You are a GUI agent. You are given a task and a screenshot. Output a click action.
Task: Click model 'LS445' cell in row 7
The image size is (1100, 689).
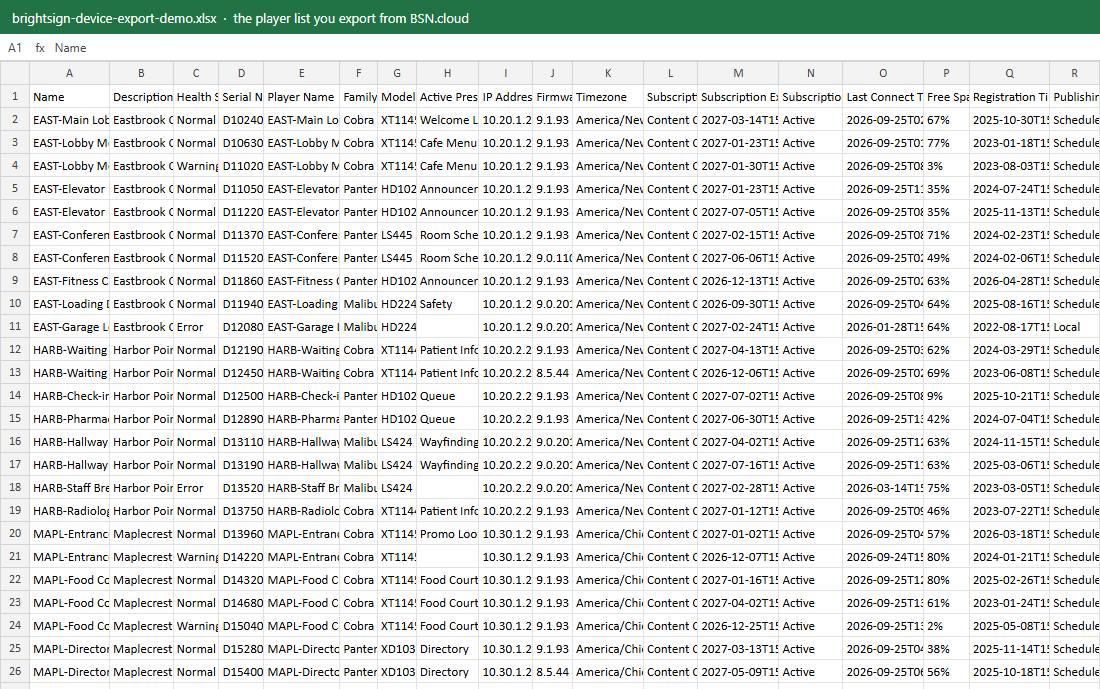tap(397, 234)
